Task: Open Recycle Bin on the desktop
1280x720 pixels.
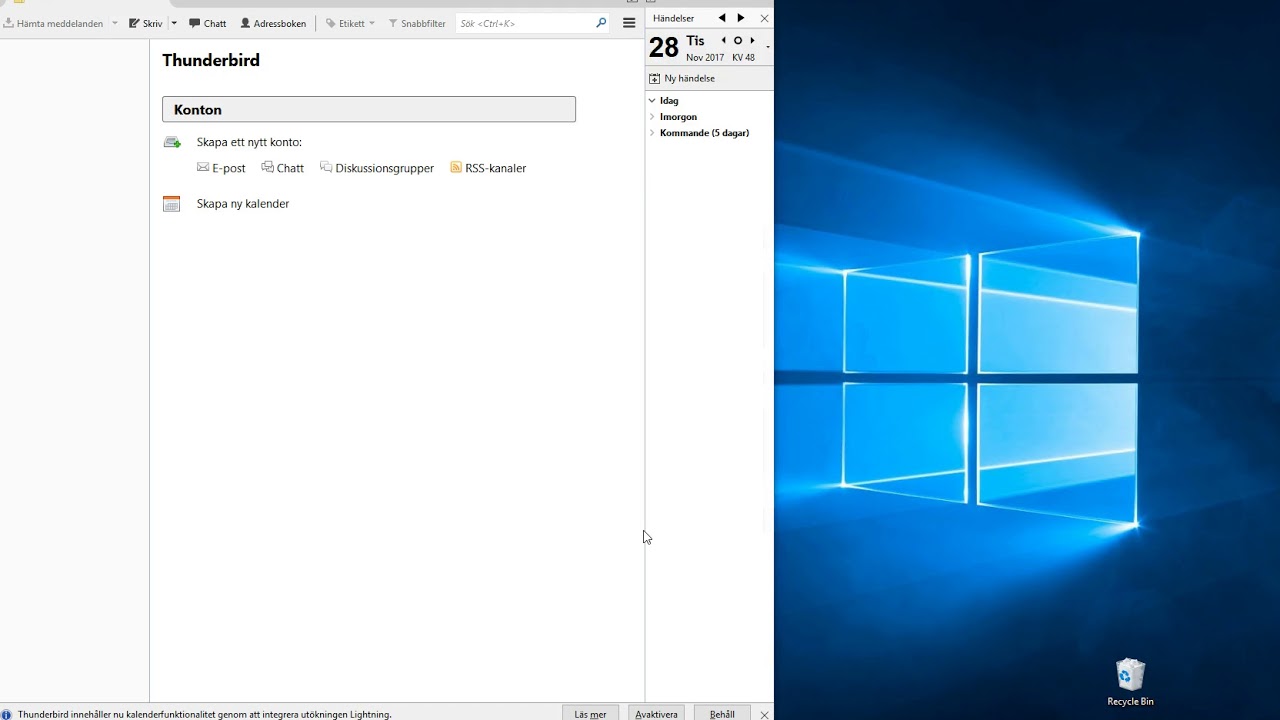Action: (1130, 682)
